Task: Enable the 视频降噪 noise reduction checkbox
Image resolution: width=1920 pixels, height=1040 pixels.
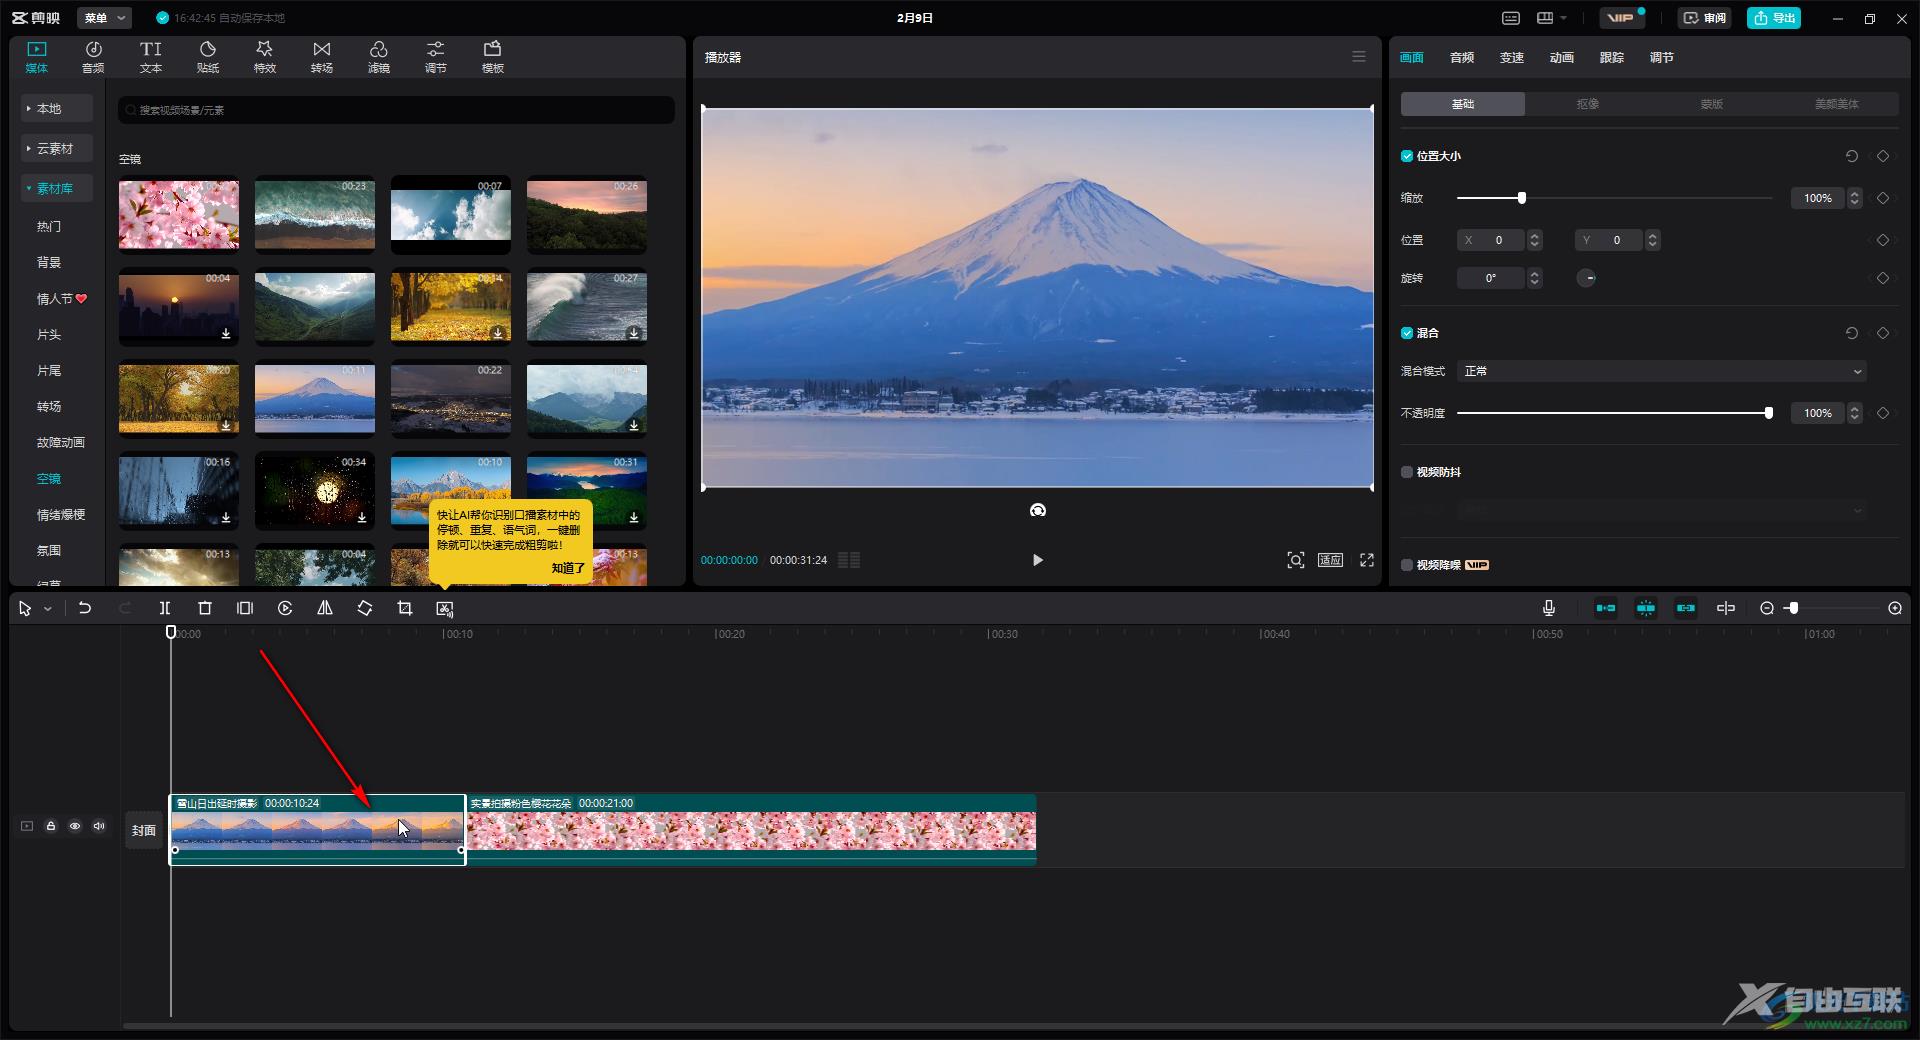Action: coord(1407,565)
